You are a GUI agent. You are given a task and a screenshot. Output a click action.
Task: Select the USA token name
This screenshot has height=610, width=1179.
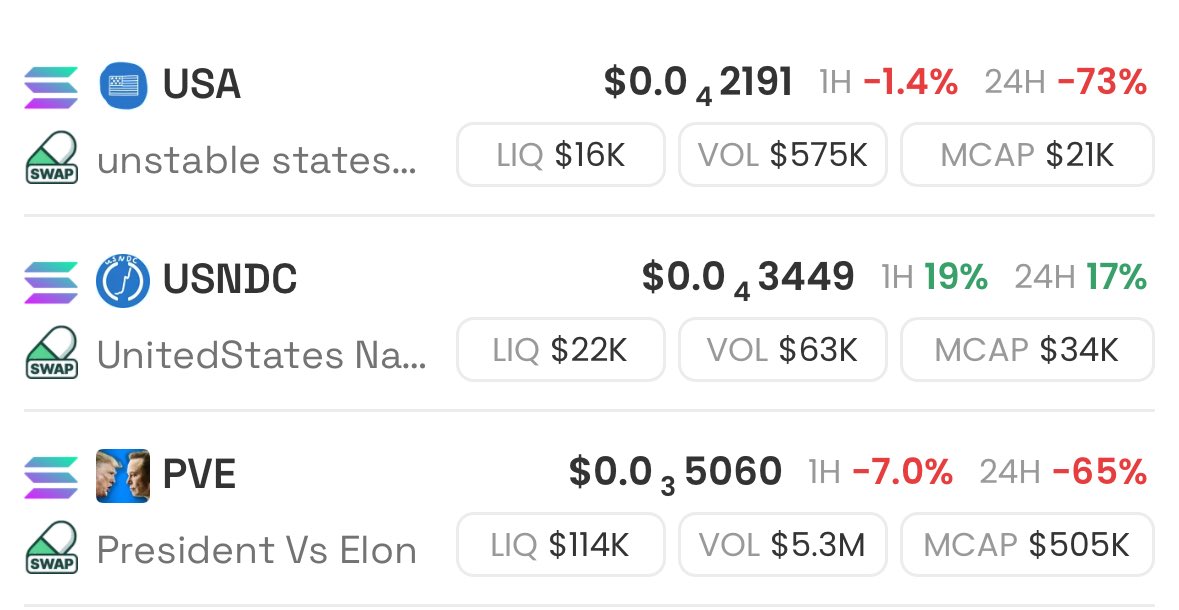tap(202, 84)
